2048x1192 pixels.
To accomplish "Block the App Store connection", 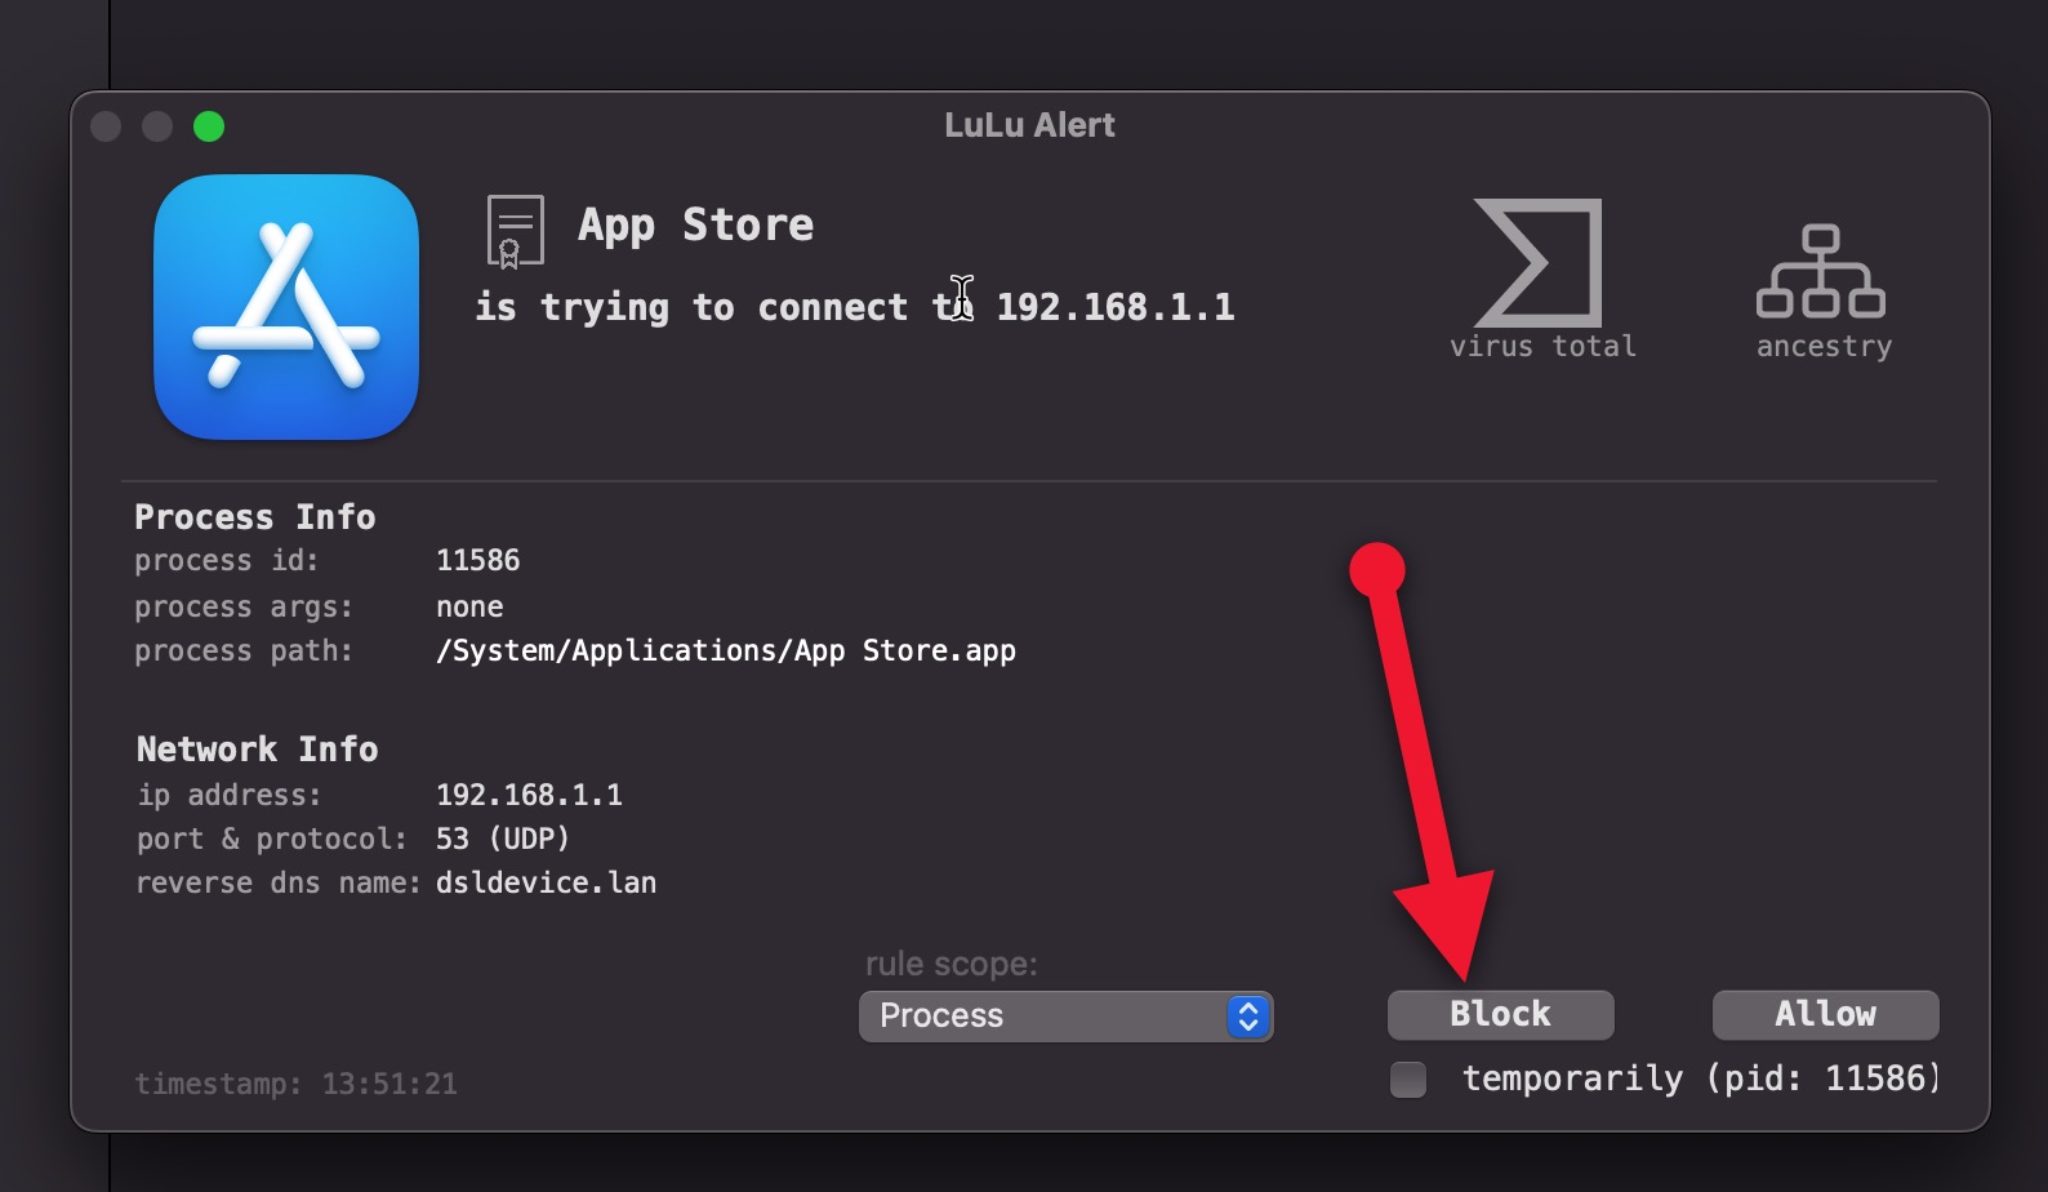I will click(x=1500, y=1014).
